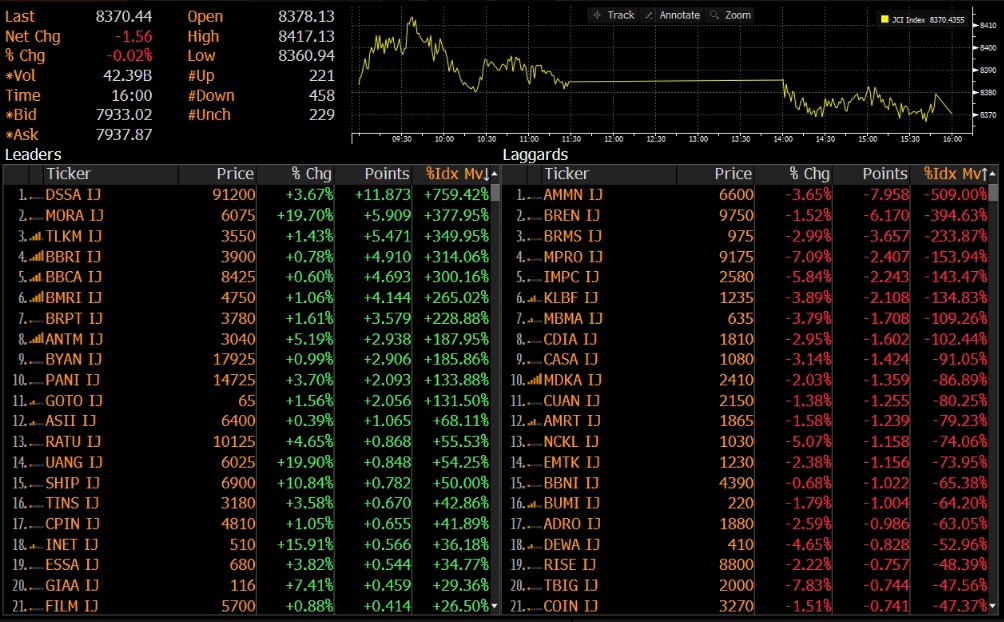The image size is (1004, 622).
Task: Click the volume bars icon beside TLKM IJ
Action: point(37,236)
